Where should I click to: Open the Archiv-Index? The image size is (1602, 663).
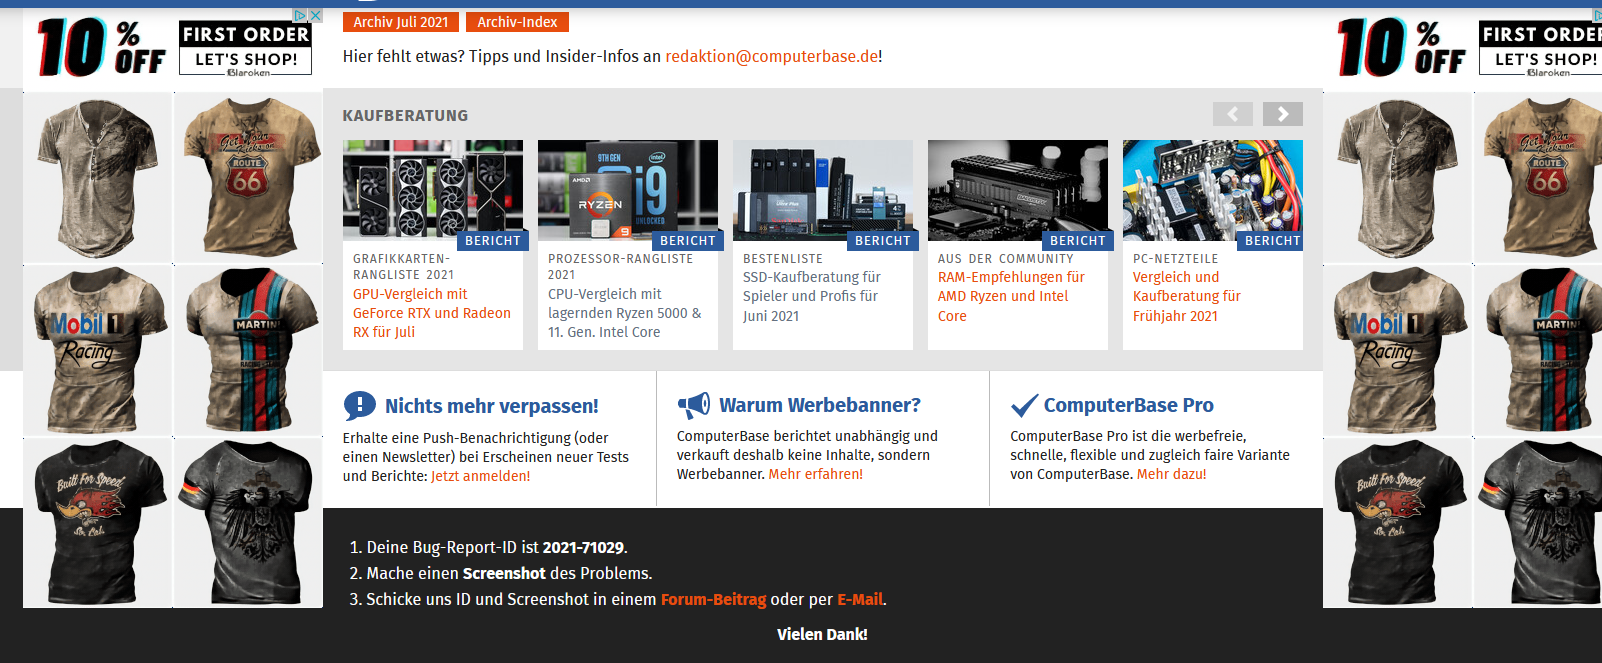click(x=517, y=22)
